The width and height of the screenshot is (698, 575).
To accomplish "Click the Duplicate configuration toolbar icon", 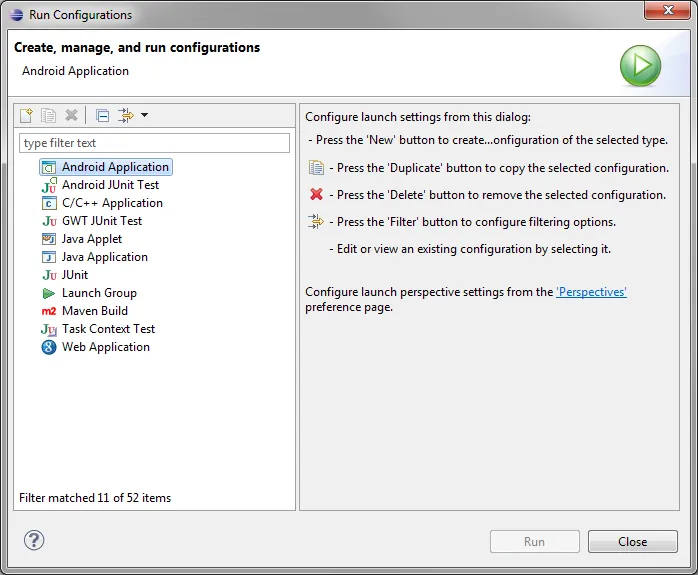I will pyautogui.click(x=49, y=116).
